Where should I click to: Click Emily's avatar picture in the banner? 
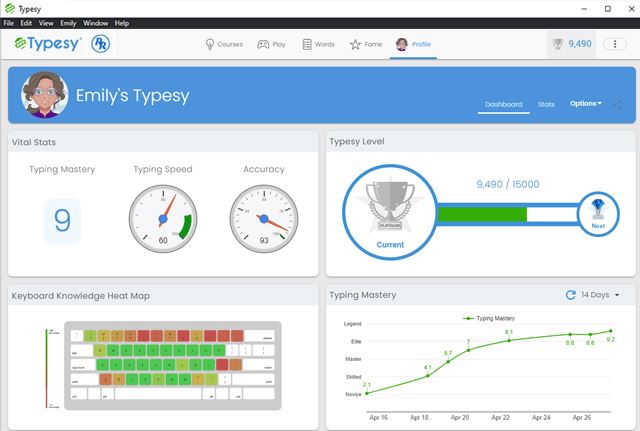coord(45,97)
